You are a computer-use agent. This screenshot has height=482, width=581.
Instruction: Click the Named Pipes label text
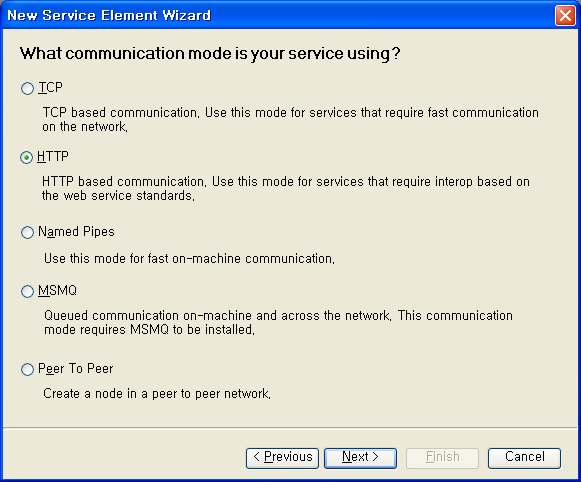click(76, 232)
